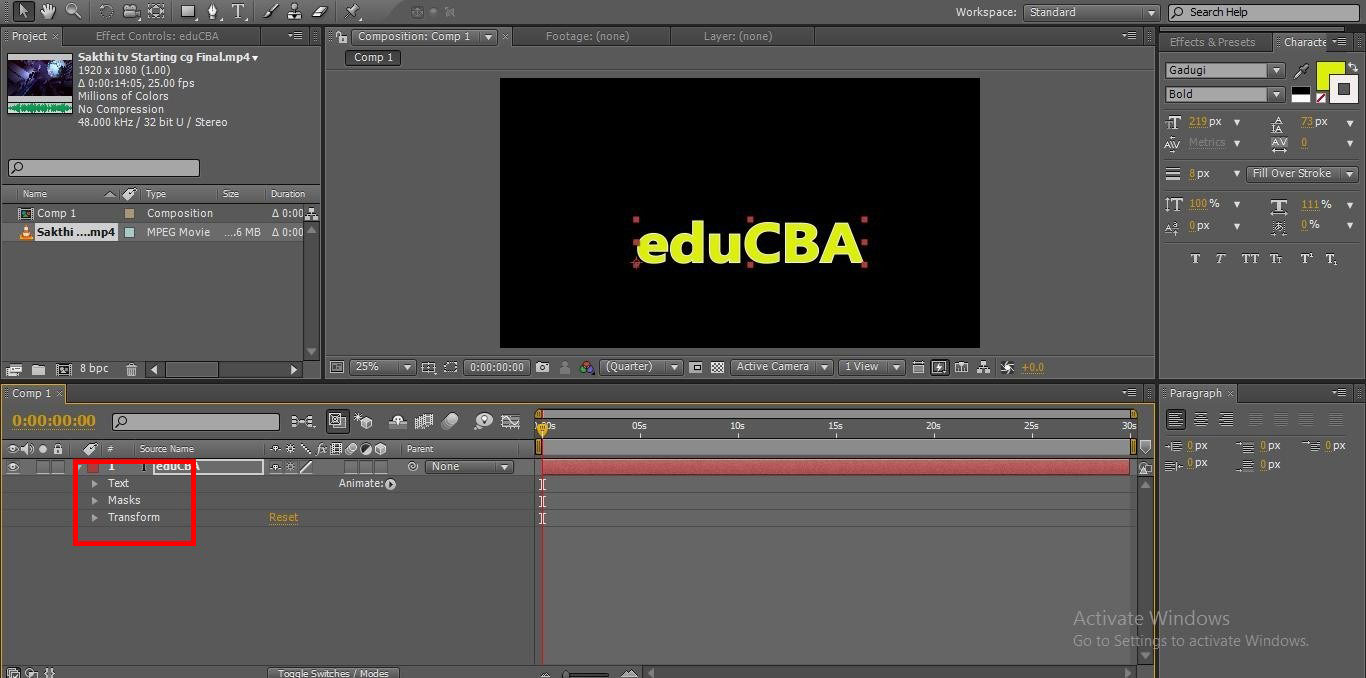Click the Search Help input field

(x=1262, y=12)
